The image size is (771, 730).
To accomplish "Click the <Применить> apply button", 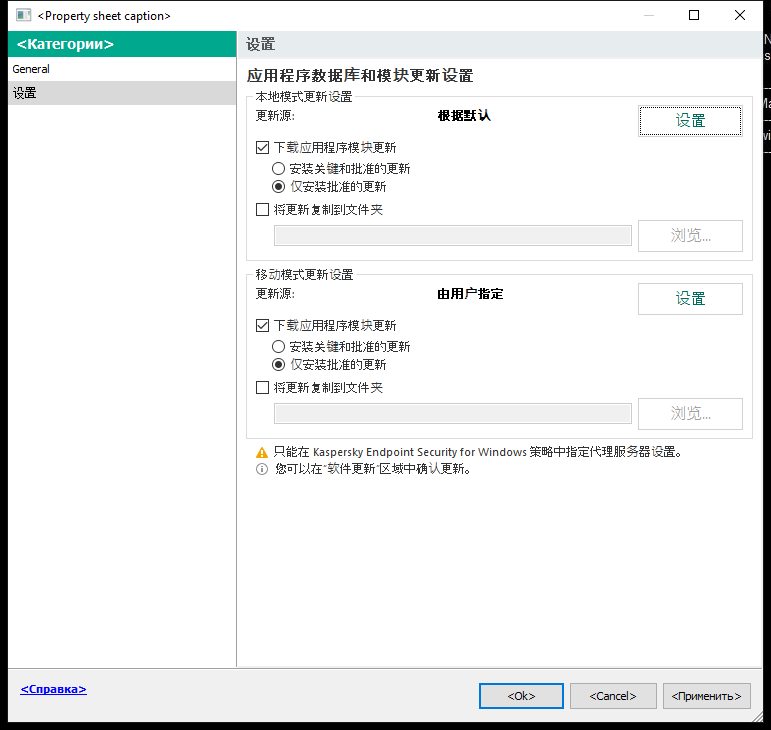I will coord(707,696).
